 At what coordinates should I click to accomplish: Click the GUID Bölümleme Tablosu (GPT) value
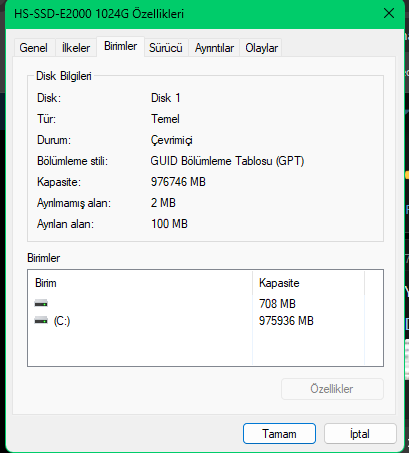click(227, 161)
